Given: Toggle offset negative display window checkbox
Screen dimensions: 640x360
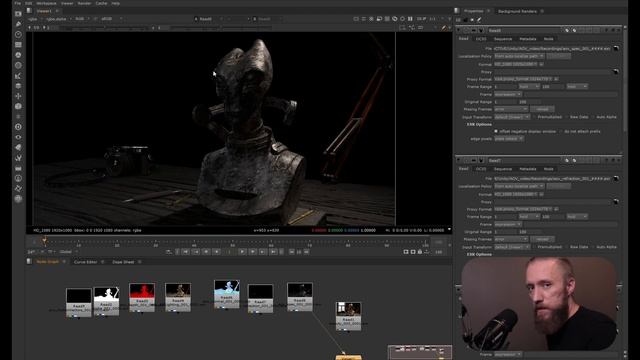Looking at the screenshot, I should click(496, 131).
